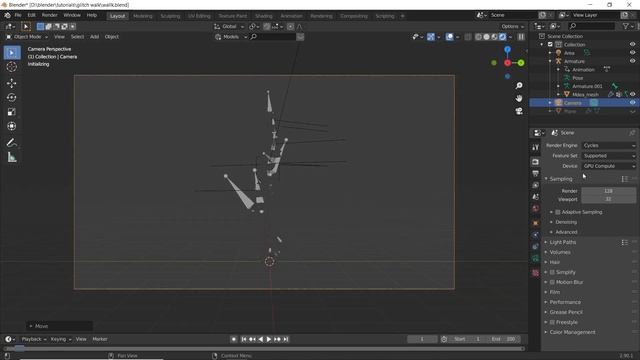The width and height of the screenshot is (640, 360).
Task: Toggle the viewport gizmo display
Action: (431, 37)
